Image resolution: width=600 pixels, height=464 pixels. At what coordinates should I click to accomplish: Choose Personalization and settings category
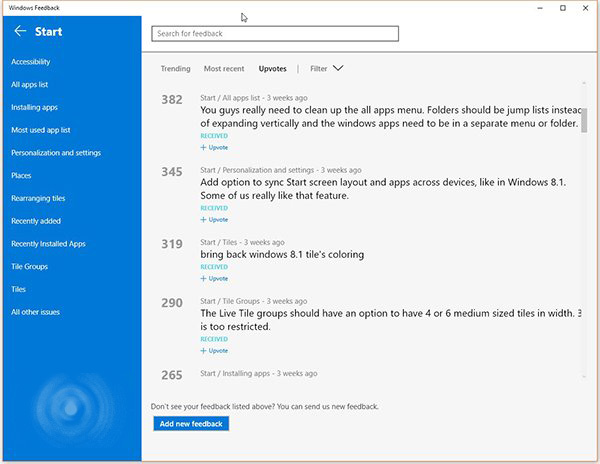[56, 153]
